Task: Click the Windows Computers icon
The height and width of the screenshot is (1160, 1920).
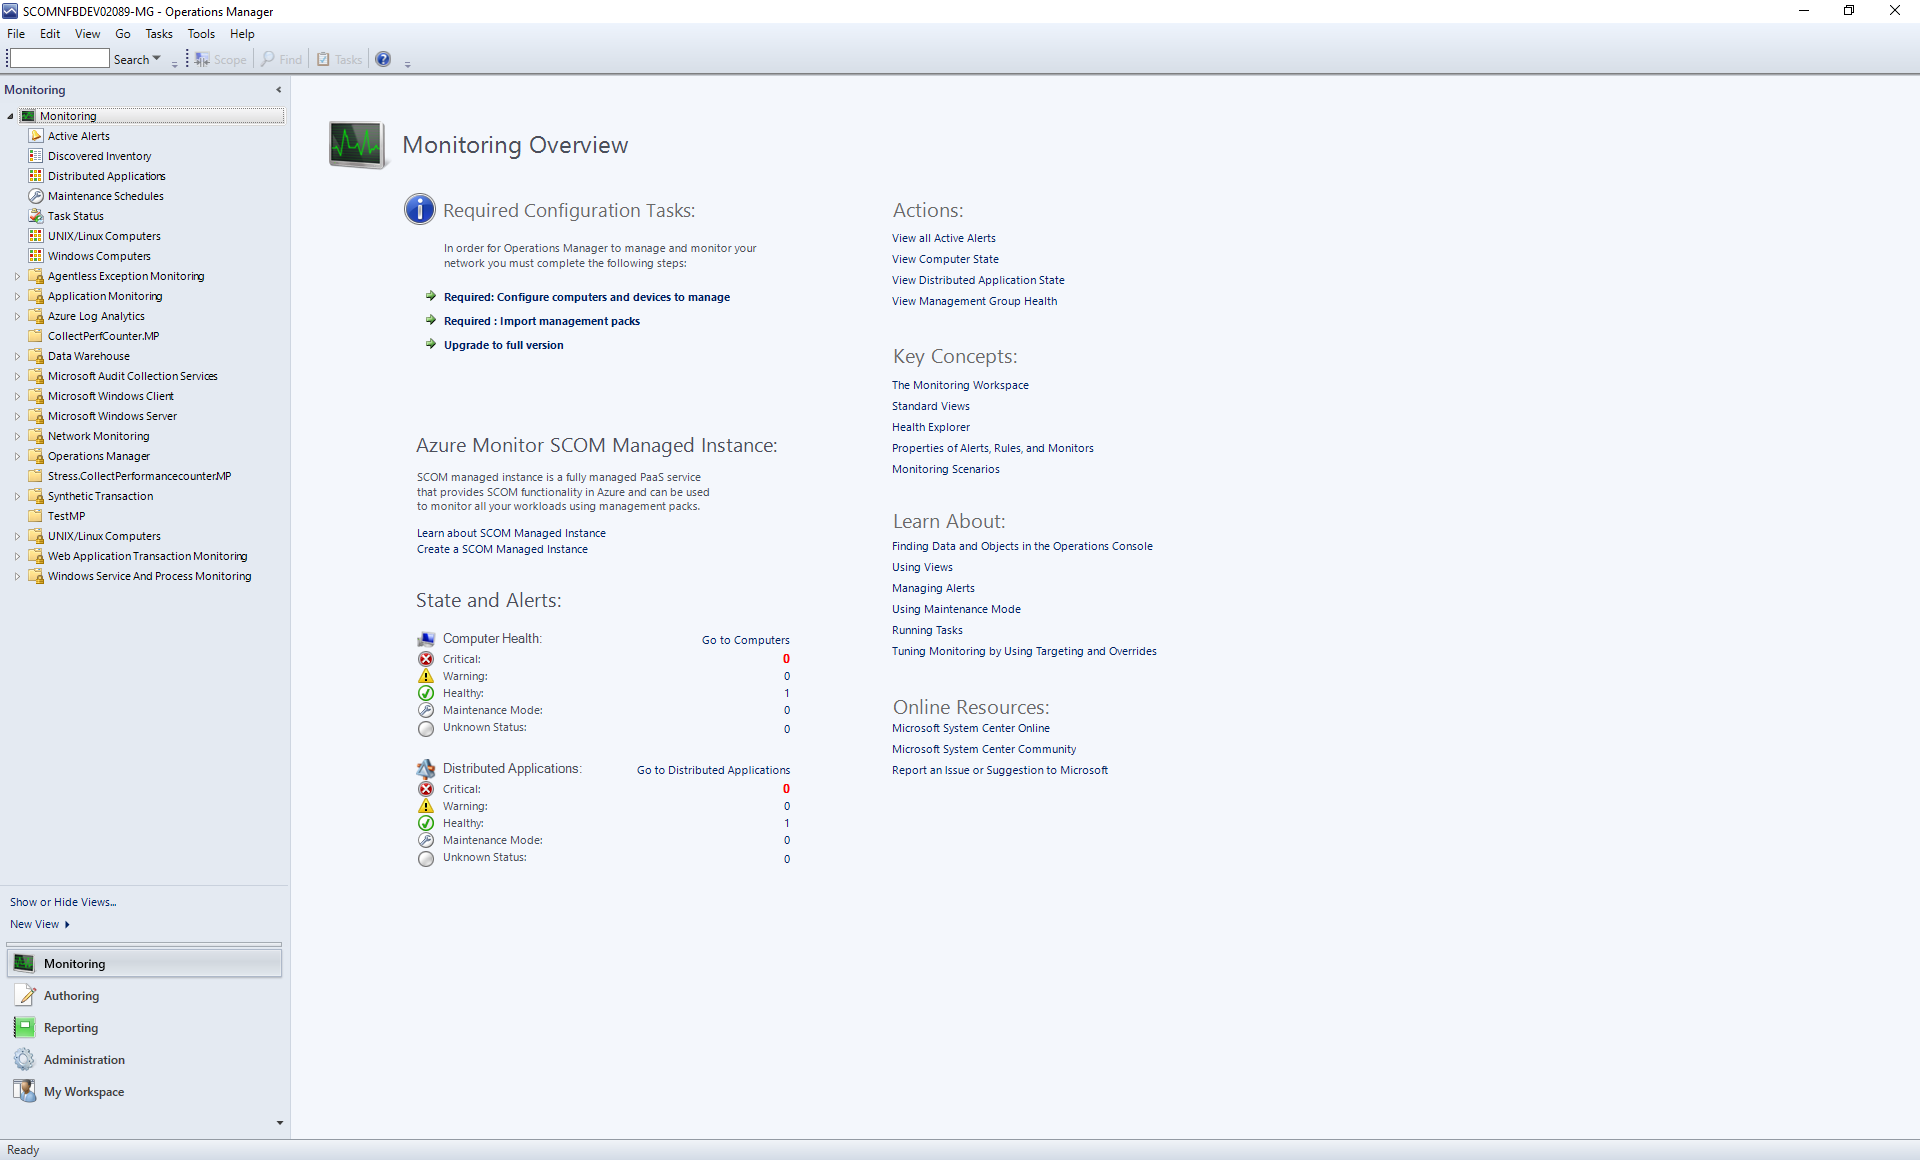Action: 37,255
